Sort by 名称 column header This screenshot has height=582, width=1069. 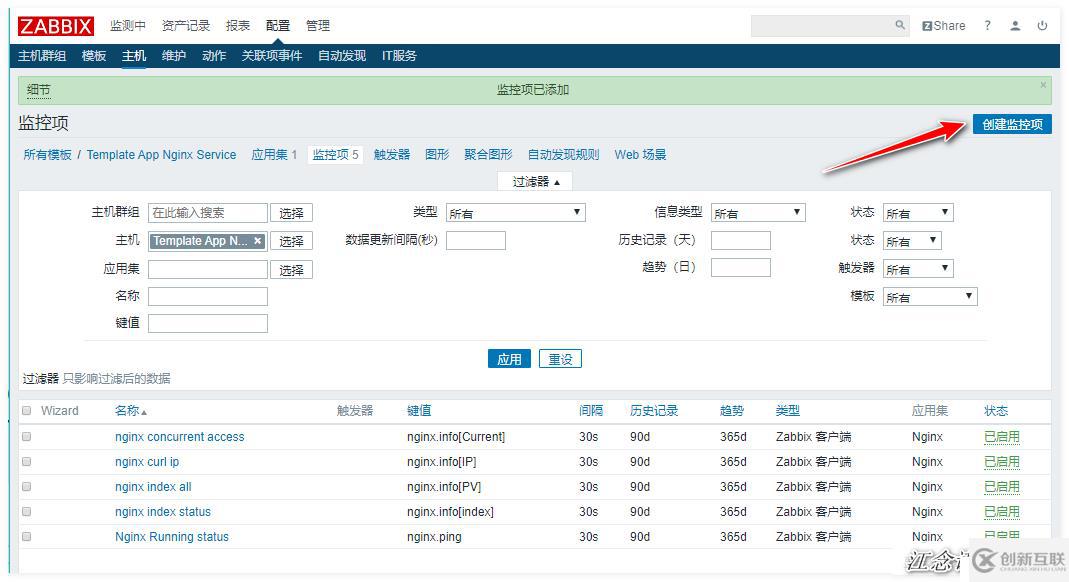(130, 410)
